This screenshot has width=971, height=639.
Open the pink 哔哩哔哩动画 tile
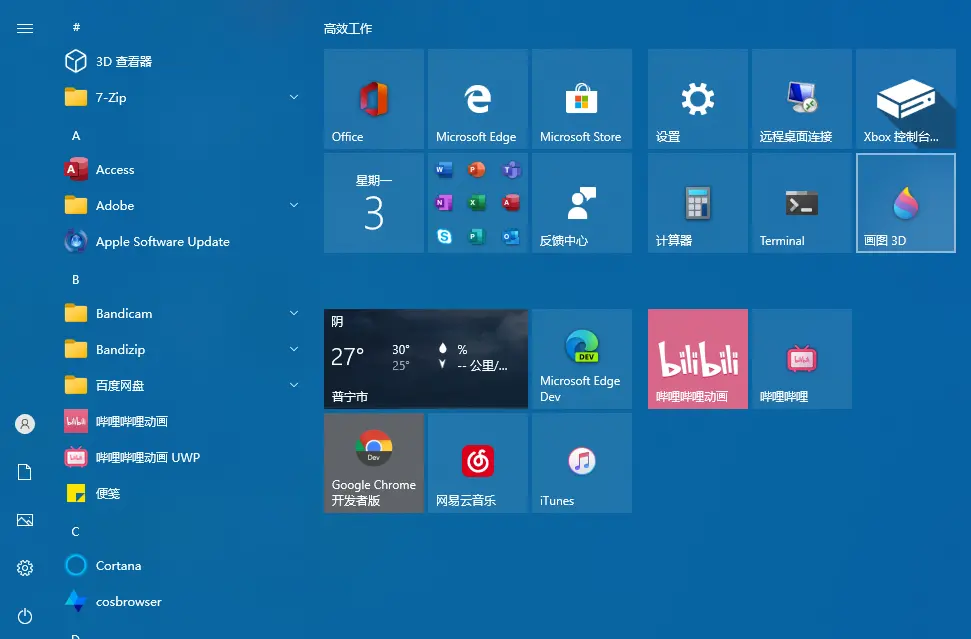698,359
